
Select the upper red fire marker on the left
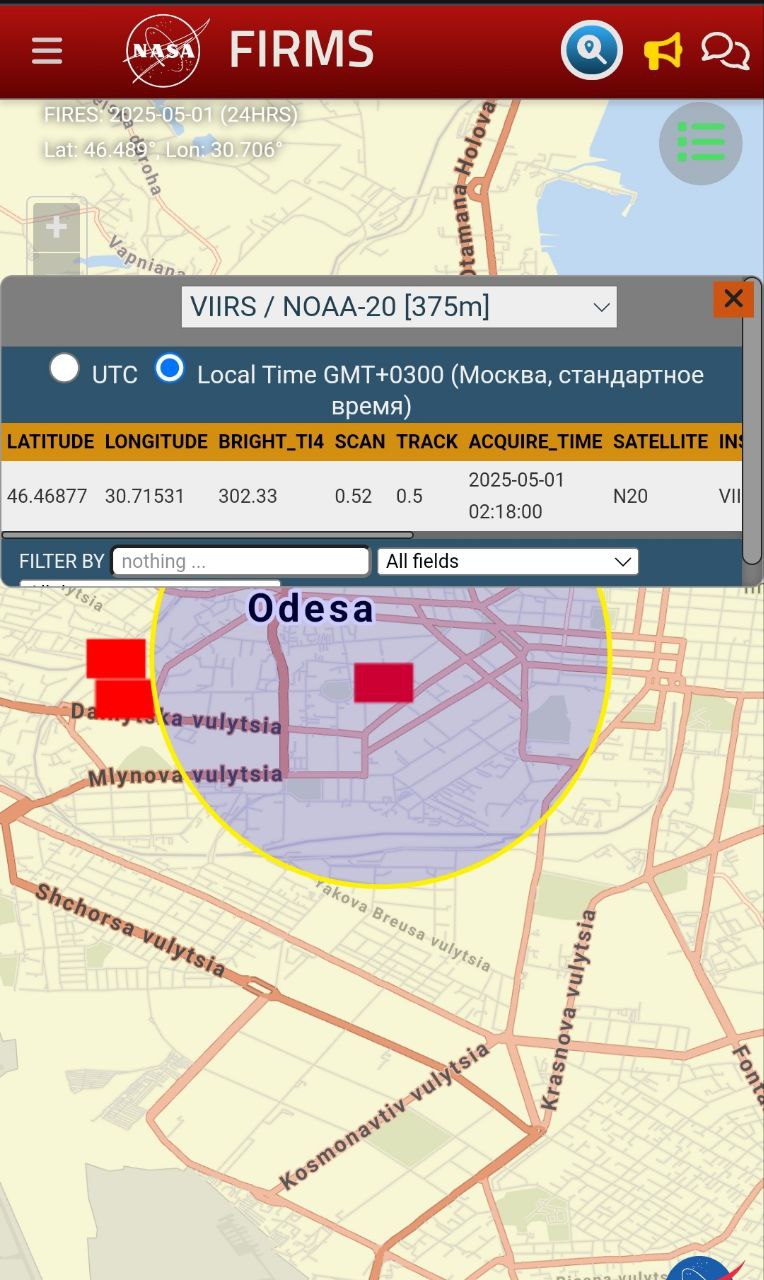[x=116, y=659]
